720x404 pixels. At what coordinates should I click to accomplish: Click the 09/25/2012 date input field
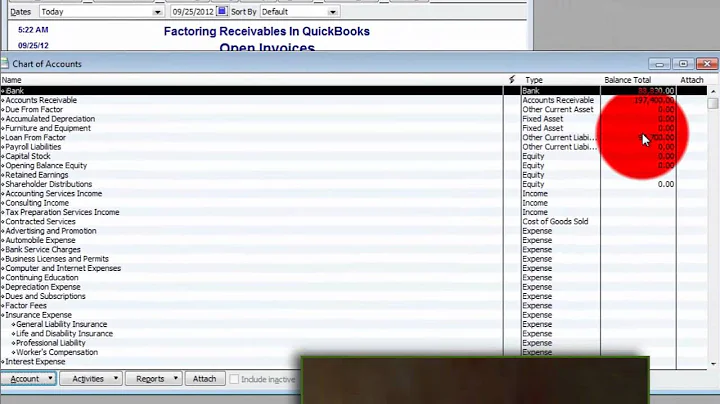pos(193,12)
